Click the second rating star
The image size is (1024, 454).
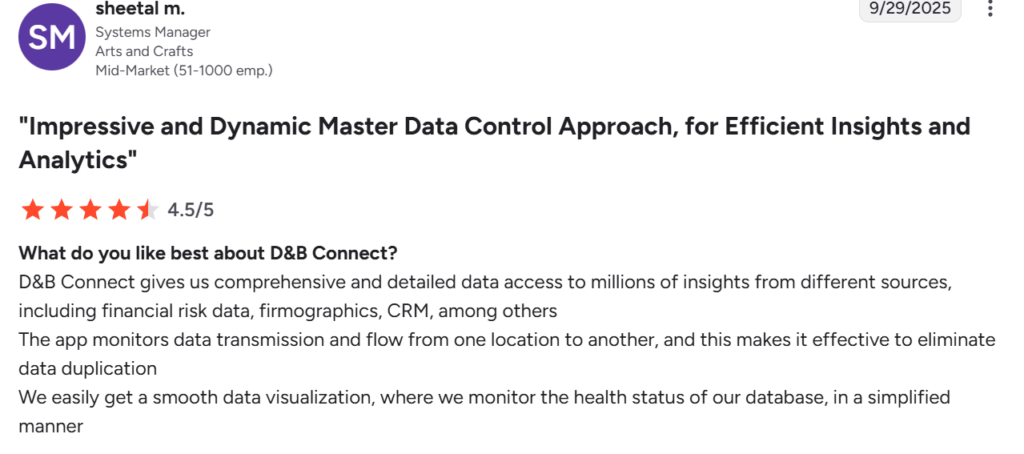pyautogui.click(x=61, y=210)
